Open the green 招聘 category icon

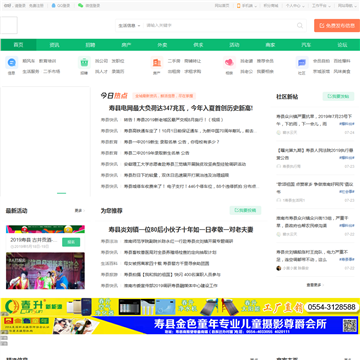tap(84, 62)
